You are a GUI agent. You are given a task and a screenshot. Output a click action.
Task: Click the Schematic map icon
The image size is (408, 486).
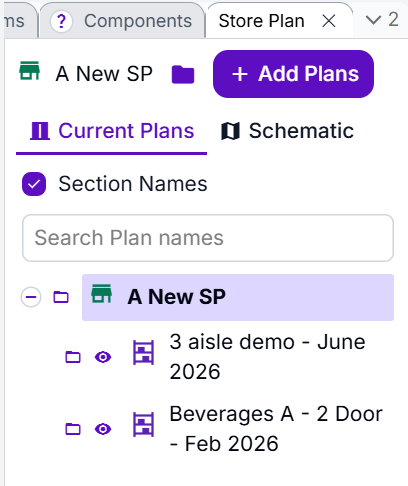pyautogui.click(x=230, y=131)
